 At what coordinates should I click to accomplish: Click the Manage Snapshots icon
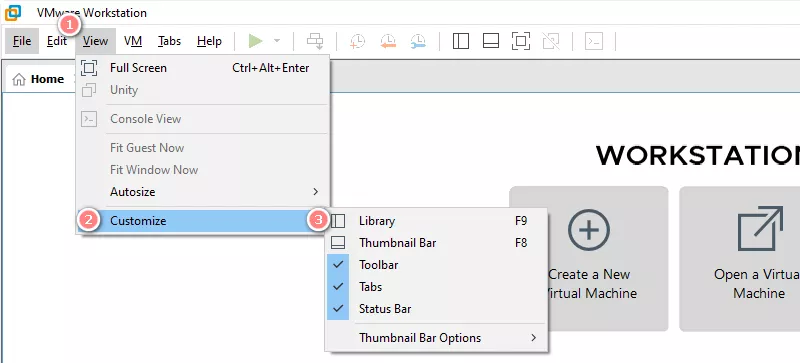coord(418,41)
